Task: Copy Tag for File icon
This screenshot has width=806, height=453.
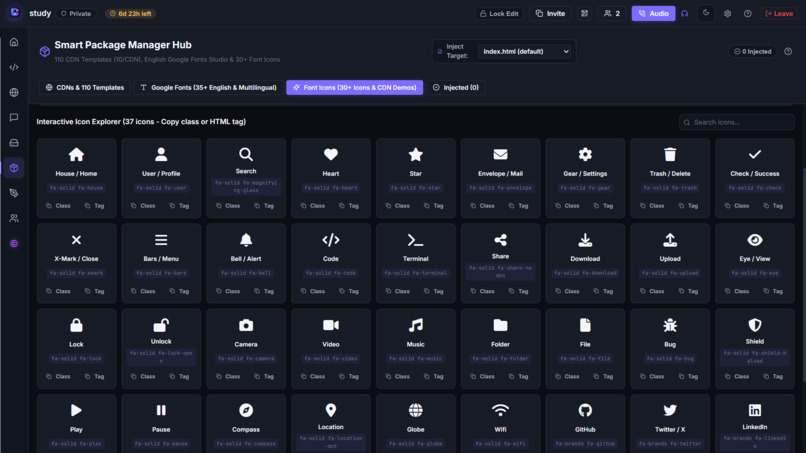Action: coord(603,376)
